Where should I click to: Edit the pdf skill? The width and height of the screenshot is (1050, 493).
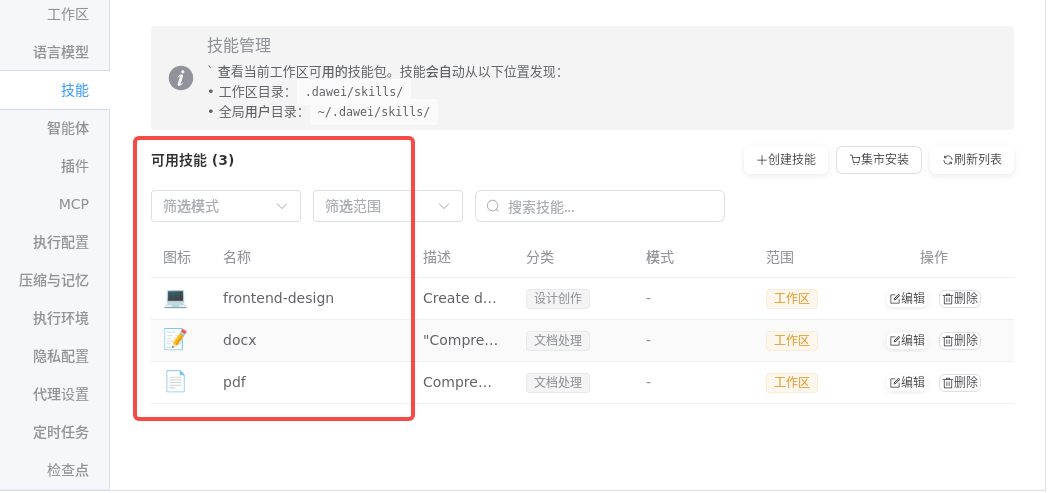(907, 382)
